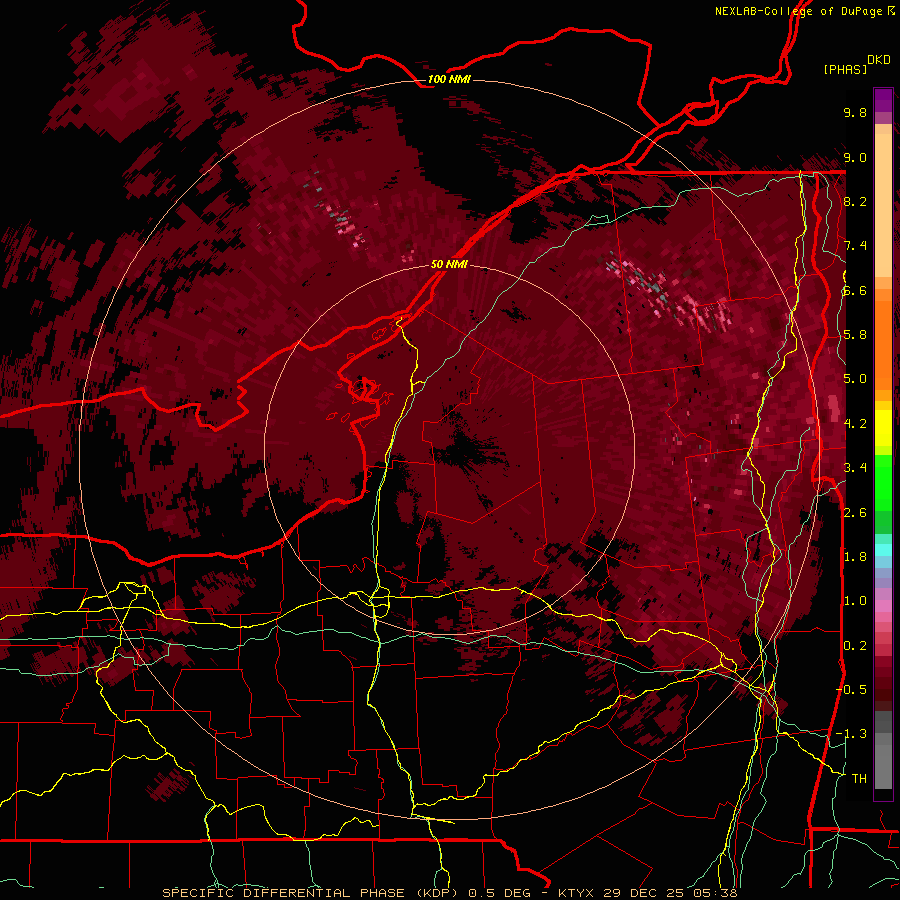Viewport: 900px width, 900px height.
Task: Click the [PHAS] legend header
Action: click(x=845, y=69)
